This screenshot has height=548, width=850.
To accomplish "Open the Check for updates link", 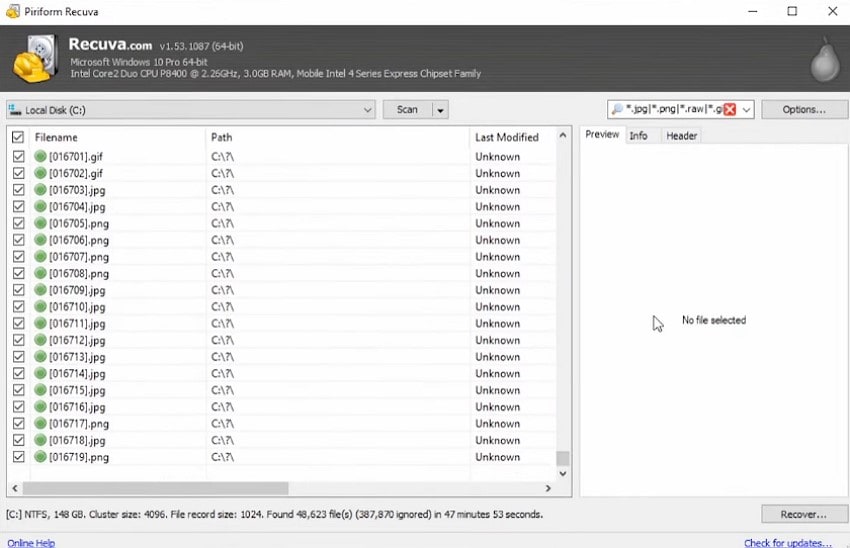I will (x=788, y=543).
